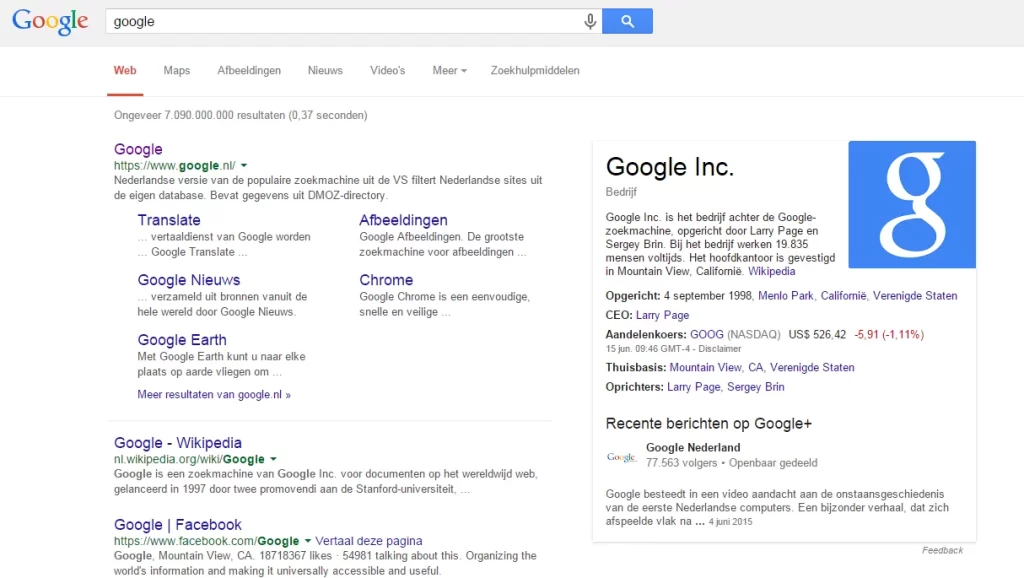Image resolution: width=1024 pixels, height=578 pixels.
Task: Click Vertaal deze pagina link
Action: pyautogui.click(x=369, y=541)
